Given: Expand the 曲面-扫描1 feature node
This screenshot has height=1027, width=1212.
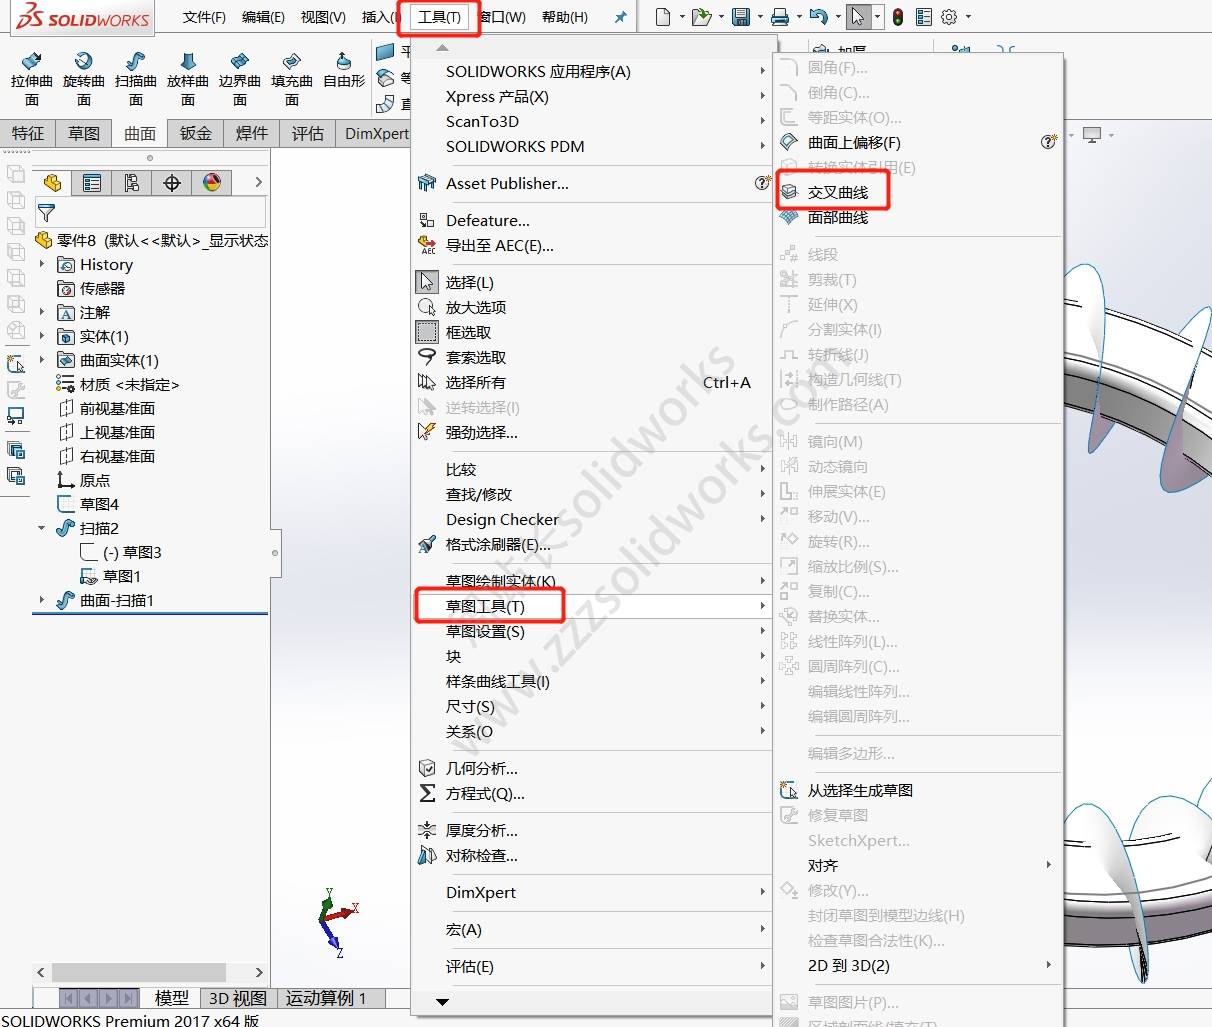Looking at the screenshot, I should pos(42,600).
